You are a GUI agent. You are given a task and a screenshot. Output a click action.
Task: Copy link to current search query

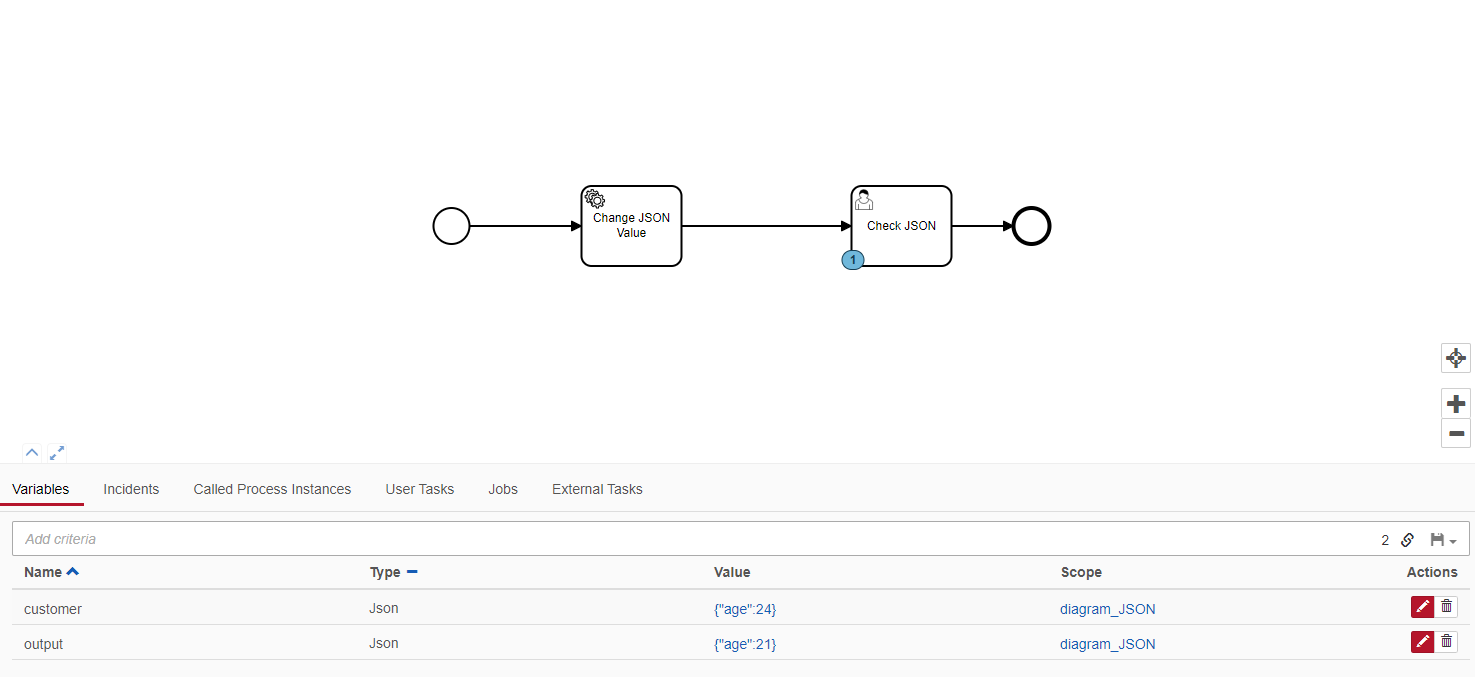pos(1407,540)
